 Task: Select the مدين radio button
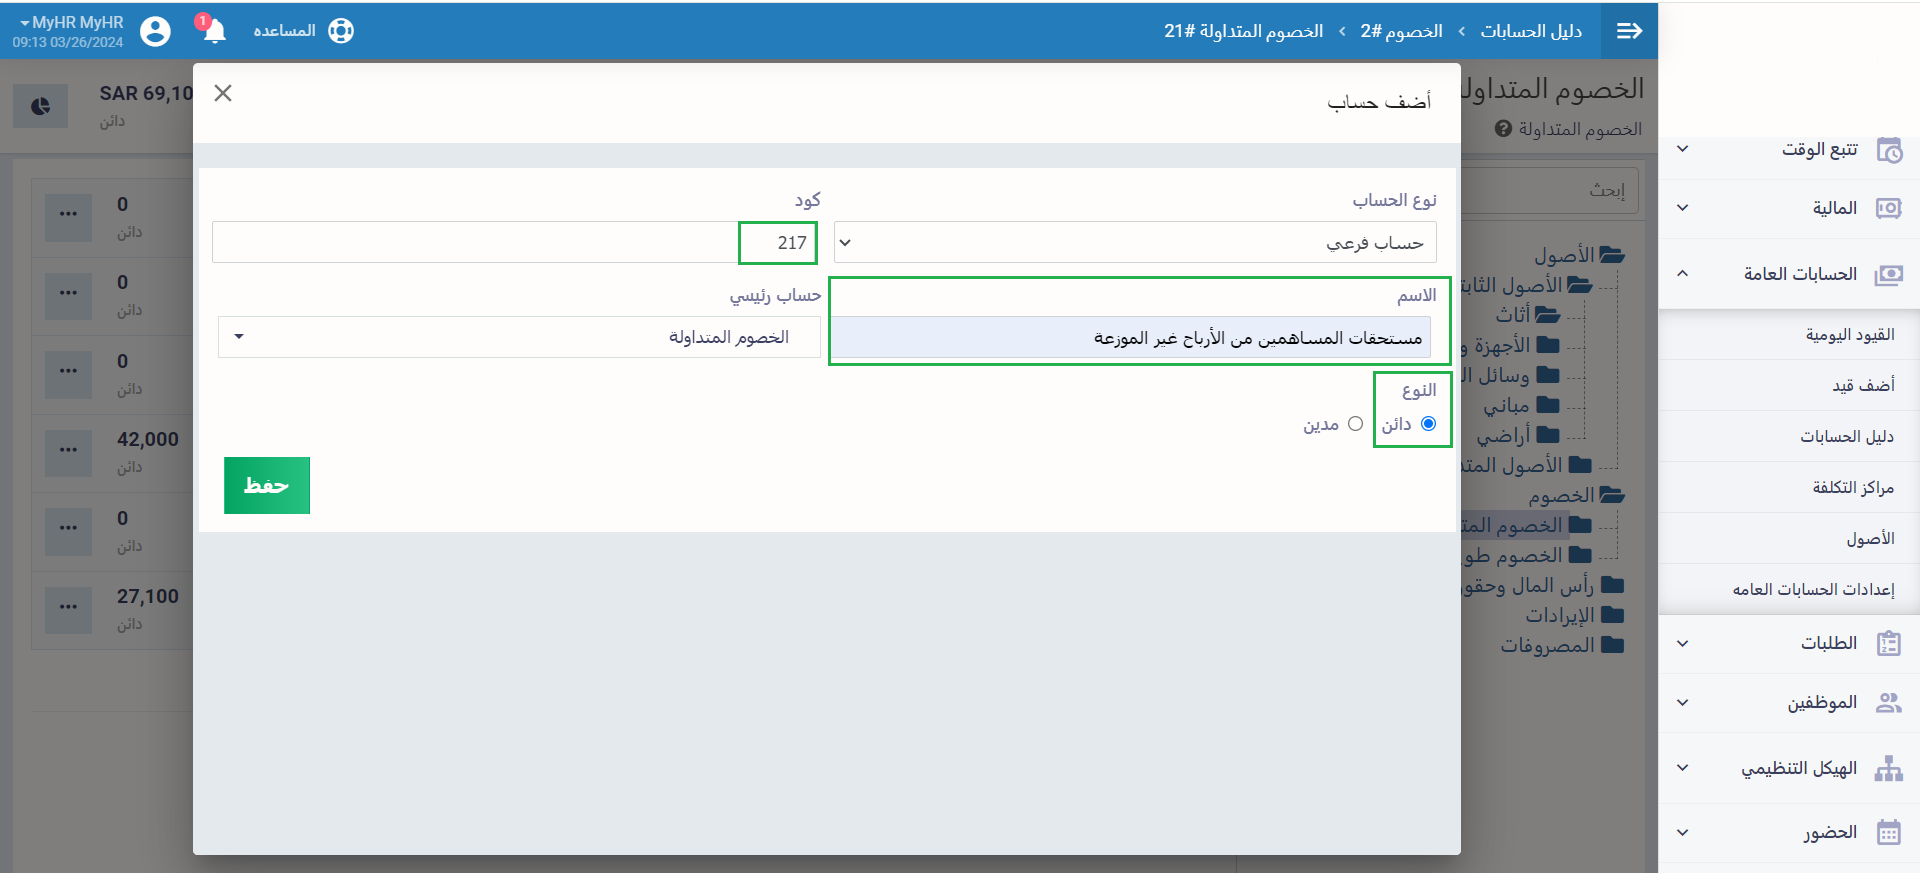(1355, 424)
